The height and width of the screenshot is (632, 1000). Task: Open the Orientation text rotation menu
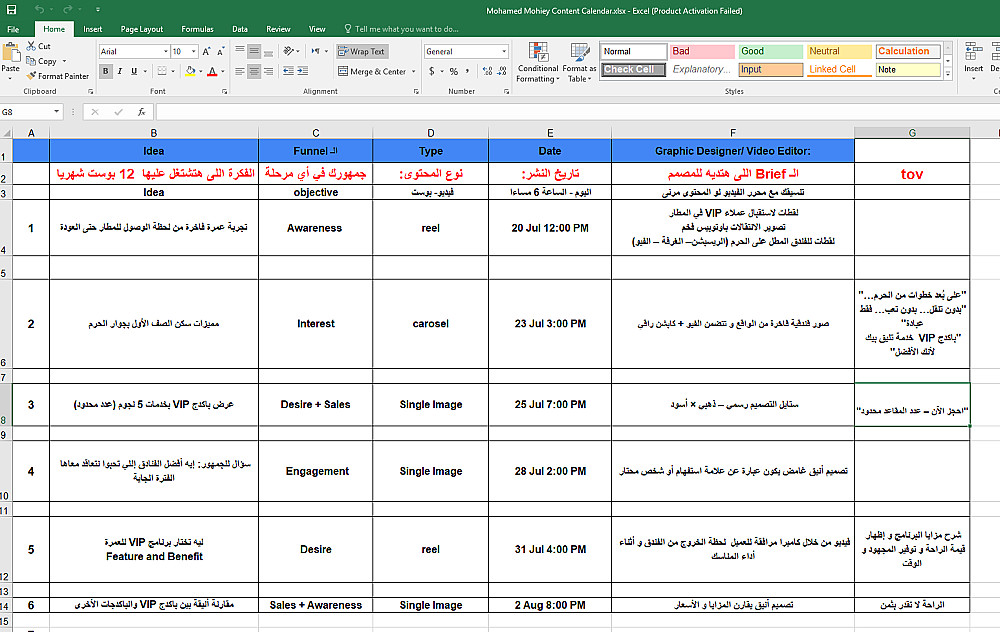click(x=291, y=52)
